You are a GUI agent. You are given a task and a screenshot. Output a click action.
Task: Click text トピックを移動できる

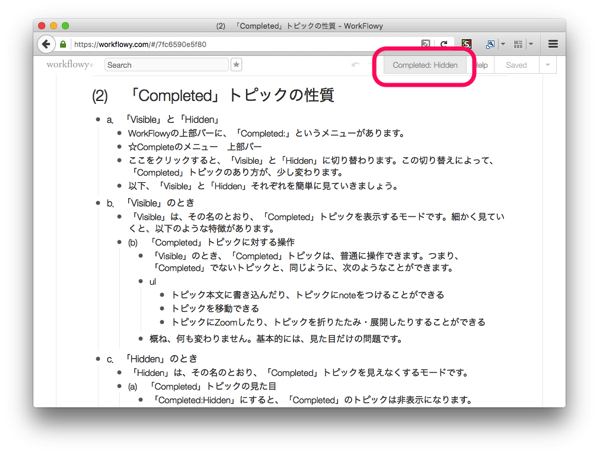click(x=215, y=308)
